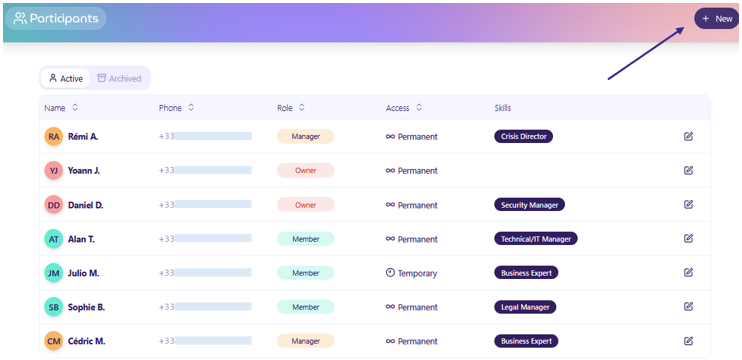Click the RA avatar for Rémi A.
Screen dimensions: 742x360
pyautogui.click(x=53, y=137)
